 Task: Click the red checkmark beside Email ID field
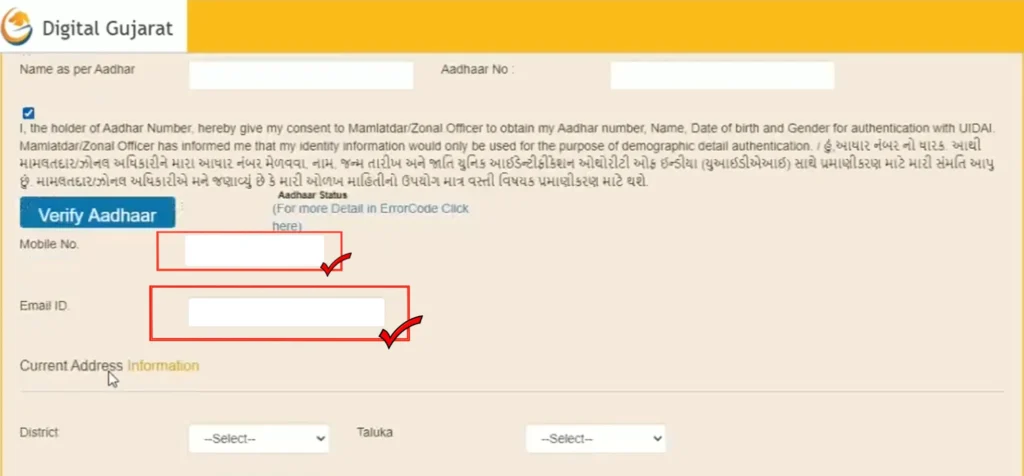tap(401, 331)
